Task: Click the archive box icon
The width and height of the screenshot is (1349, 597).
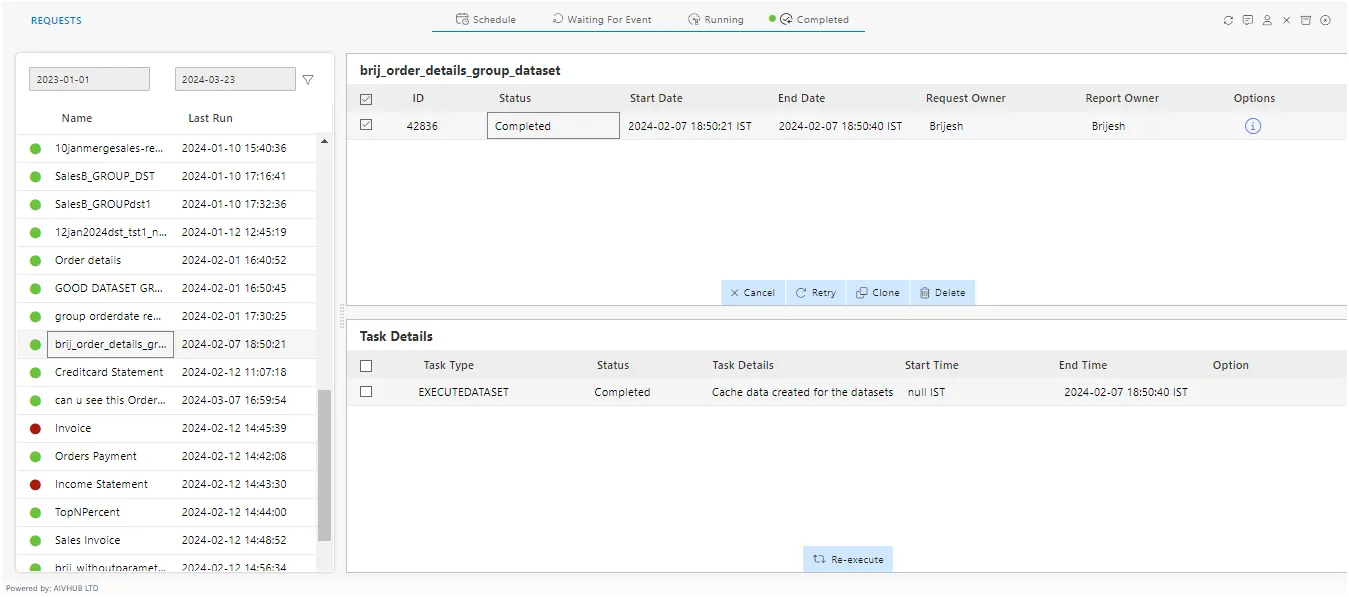Action: tap(1306, 20)
